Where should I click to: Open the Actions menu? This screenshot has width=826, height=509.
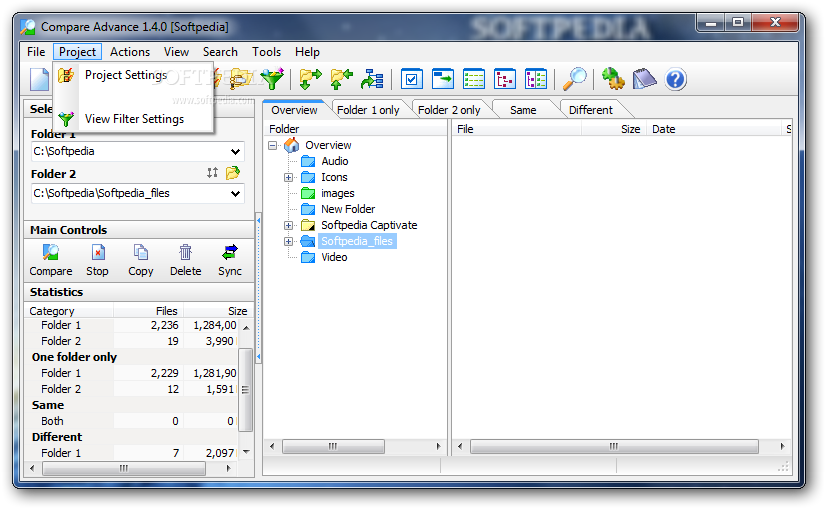[x=130, y=52]
